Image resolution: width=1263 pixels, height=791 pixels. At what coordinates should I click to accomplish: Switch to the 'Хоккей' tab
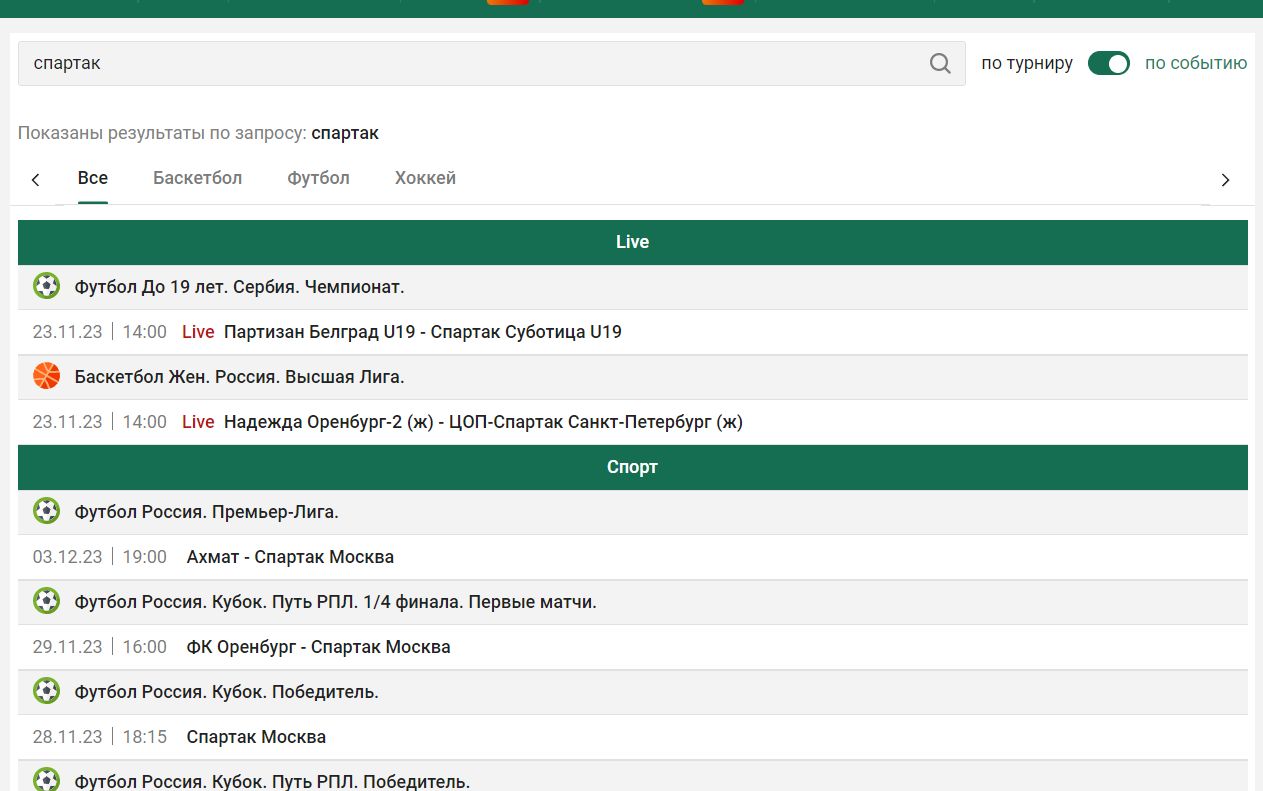click(425, 178)
